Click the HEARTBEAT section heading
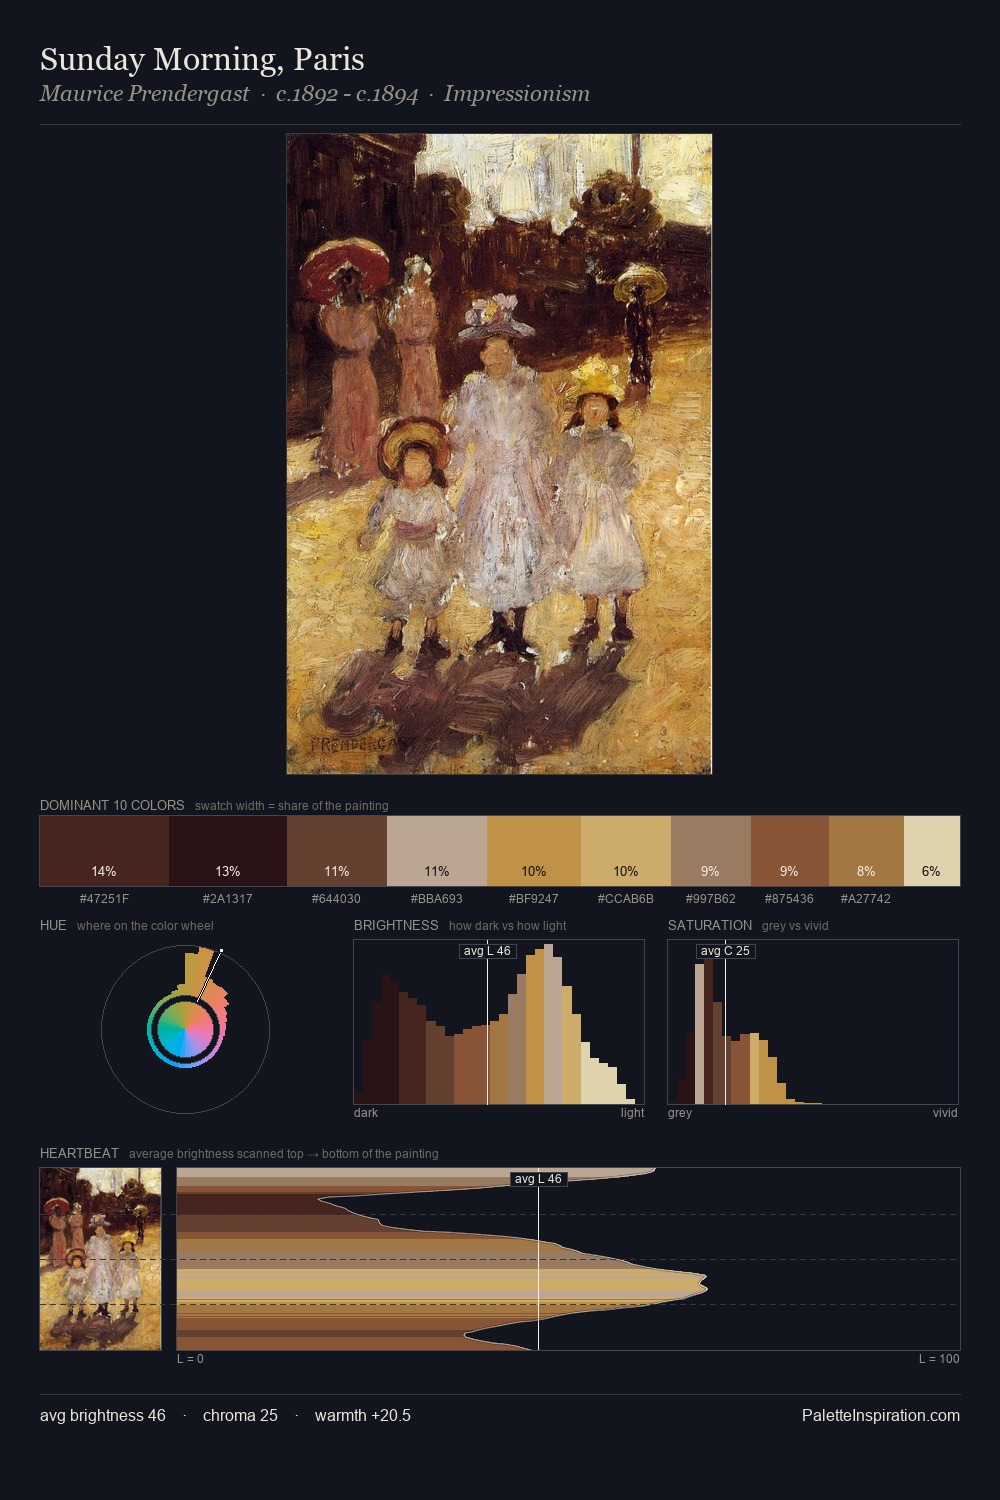This screenshot has height=1500, width=1000. coord(79,1153)
